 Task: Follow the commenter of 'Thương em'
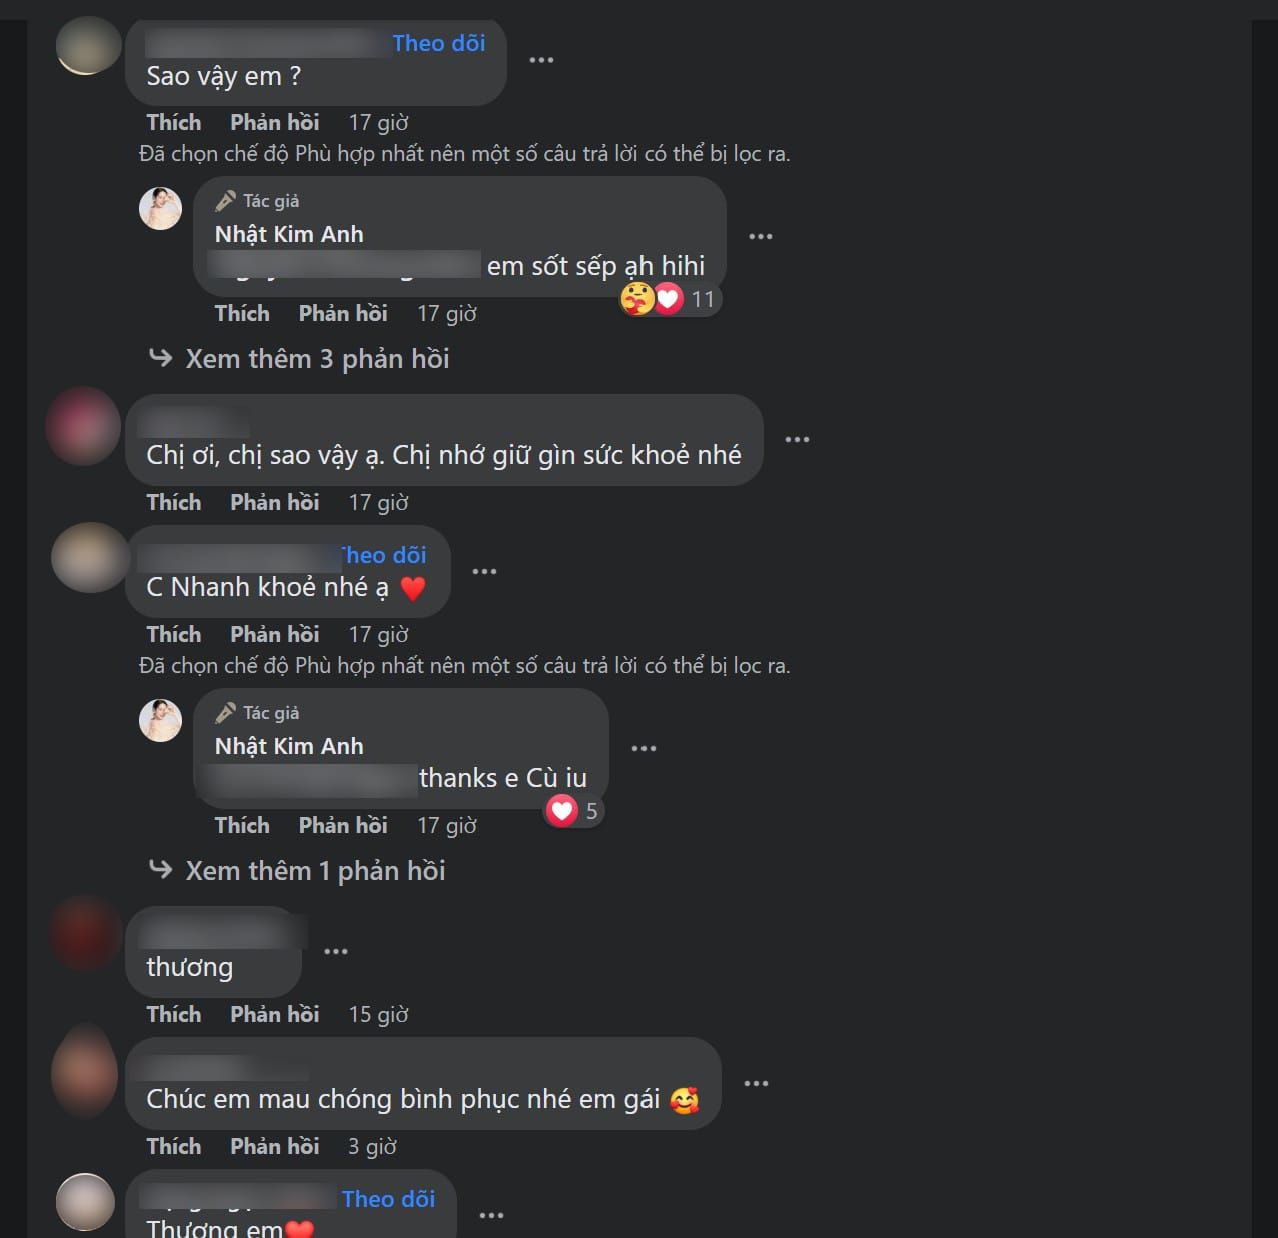tap(389, 1199)
